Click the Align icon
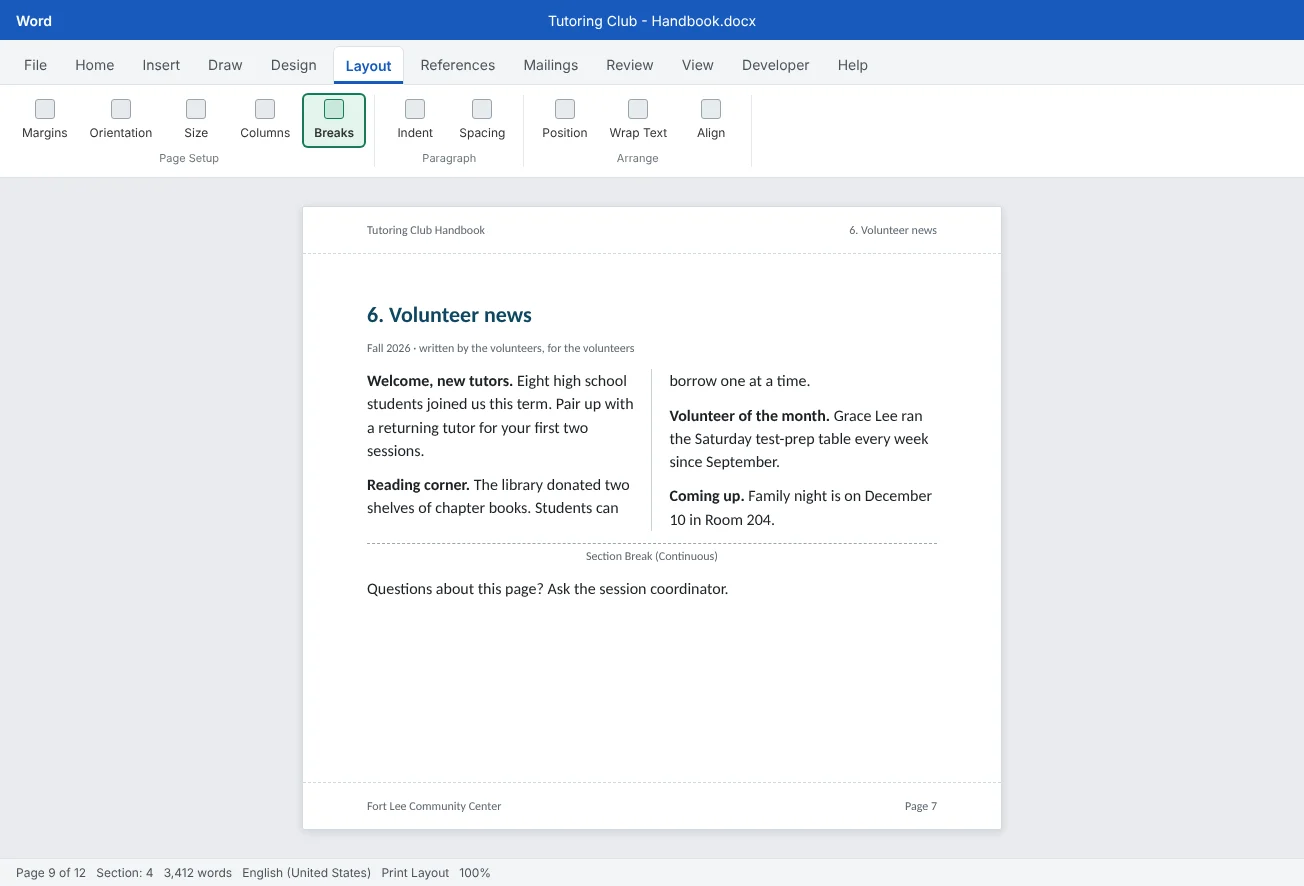This screenshot has height=886, width=1304. [x=711, y=109]
